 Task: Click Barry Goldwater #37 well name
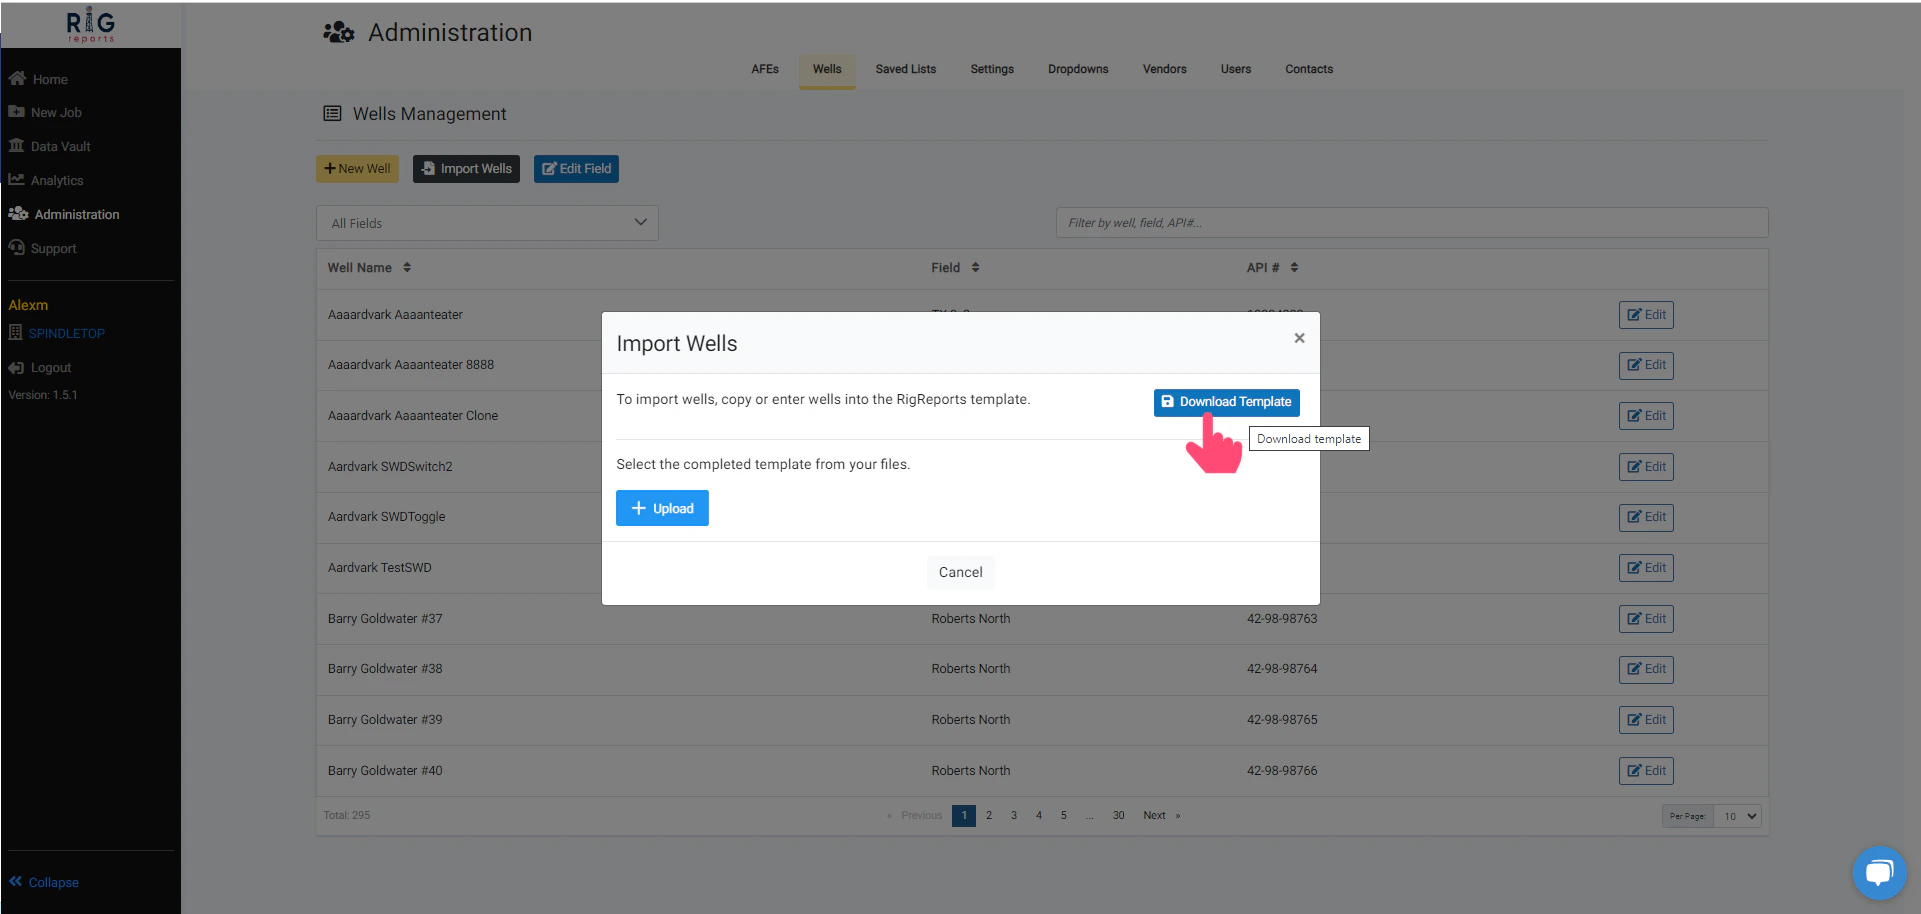[385, 619]
